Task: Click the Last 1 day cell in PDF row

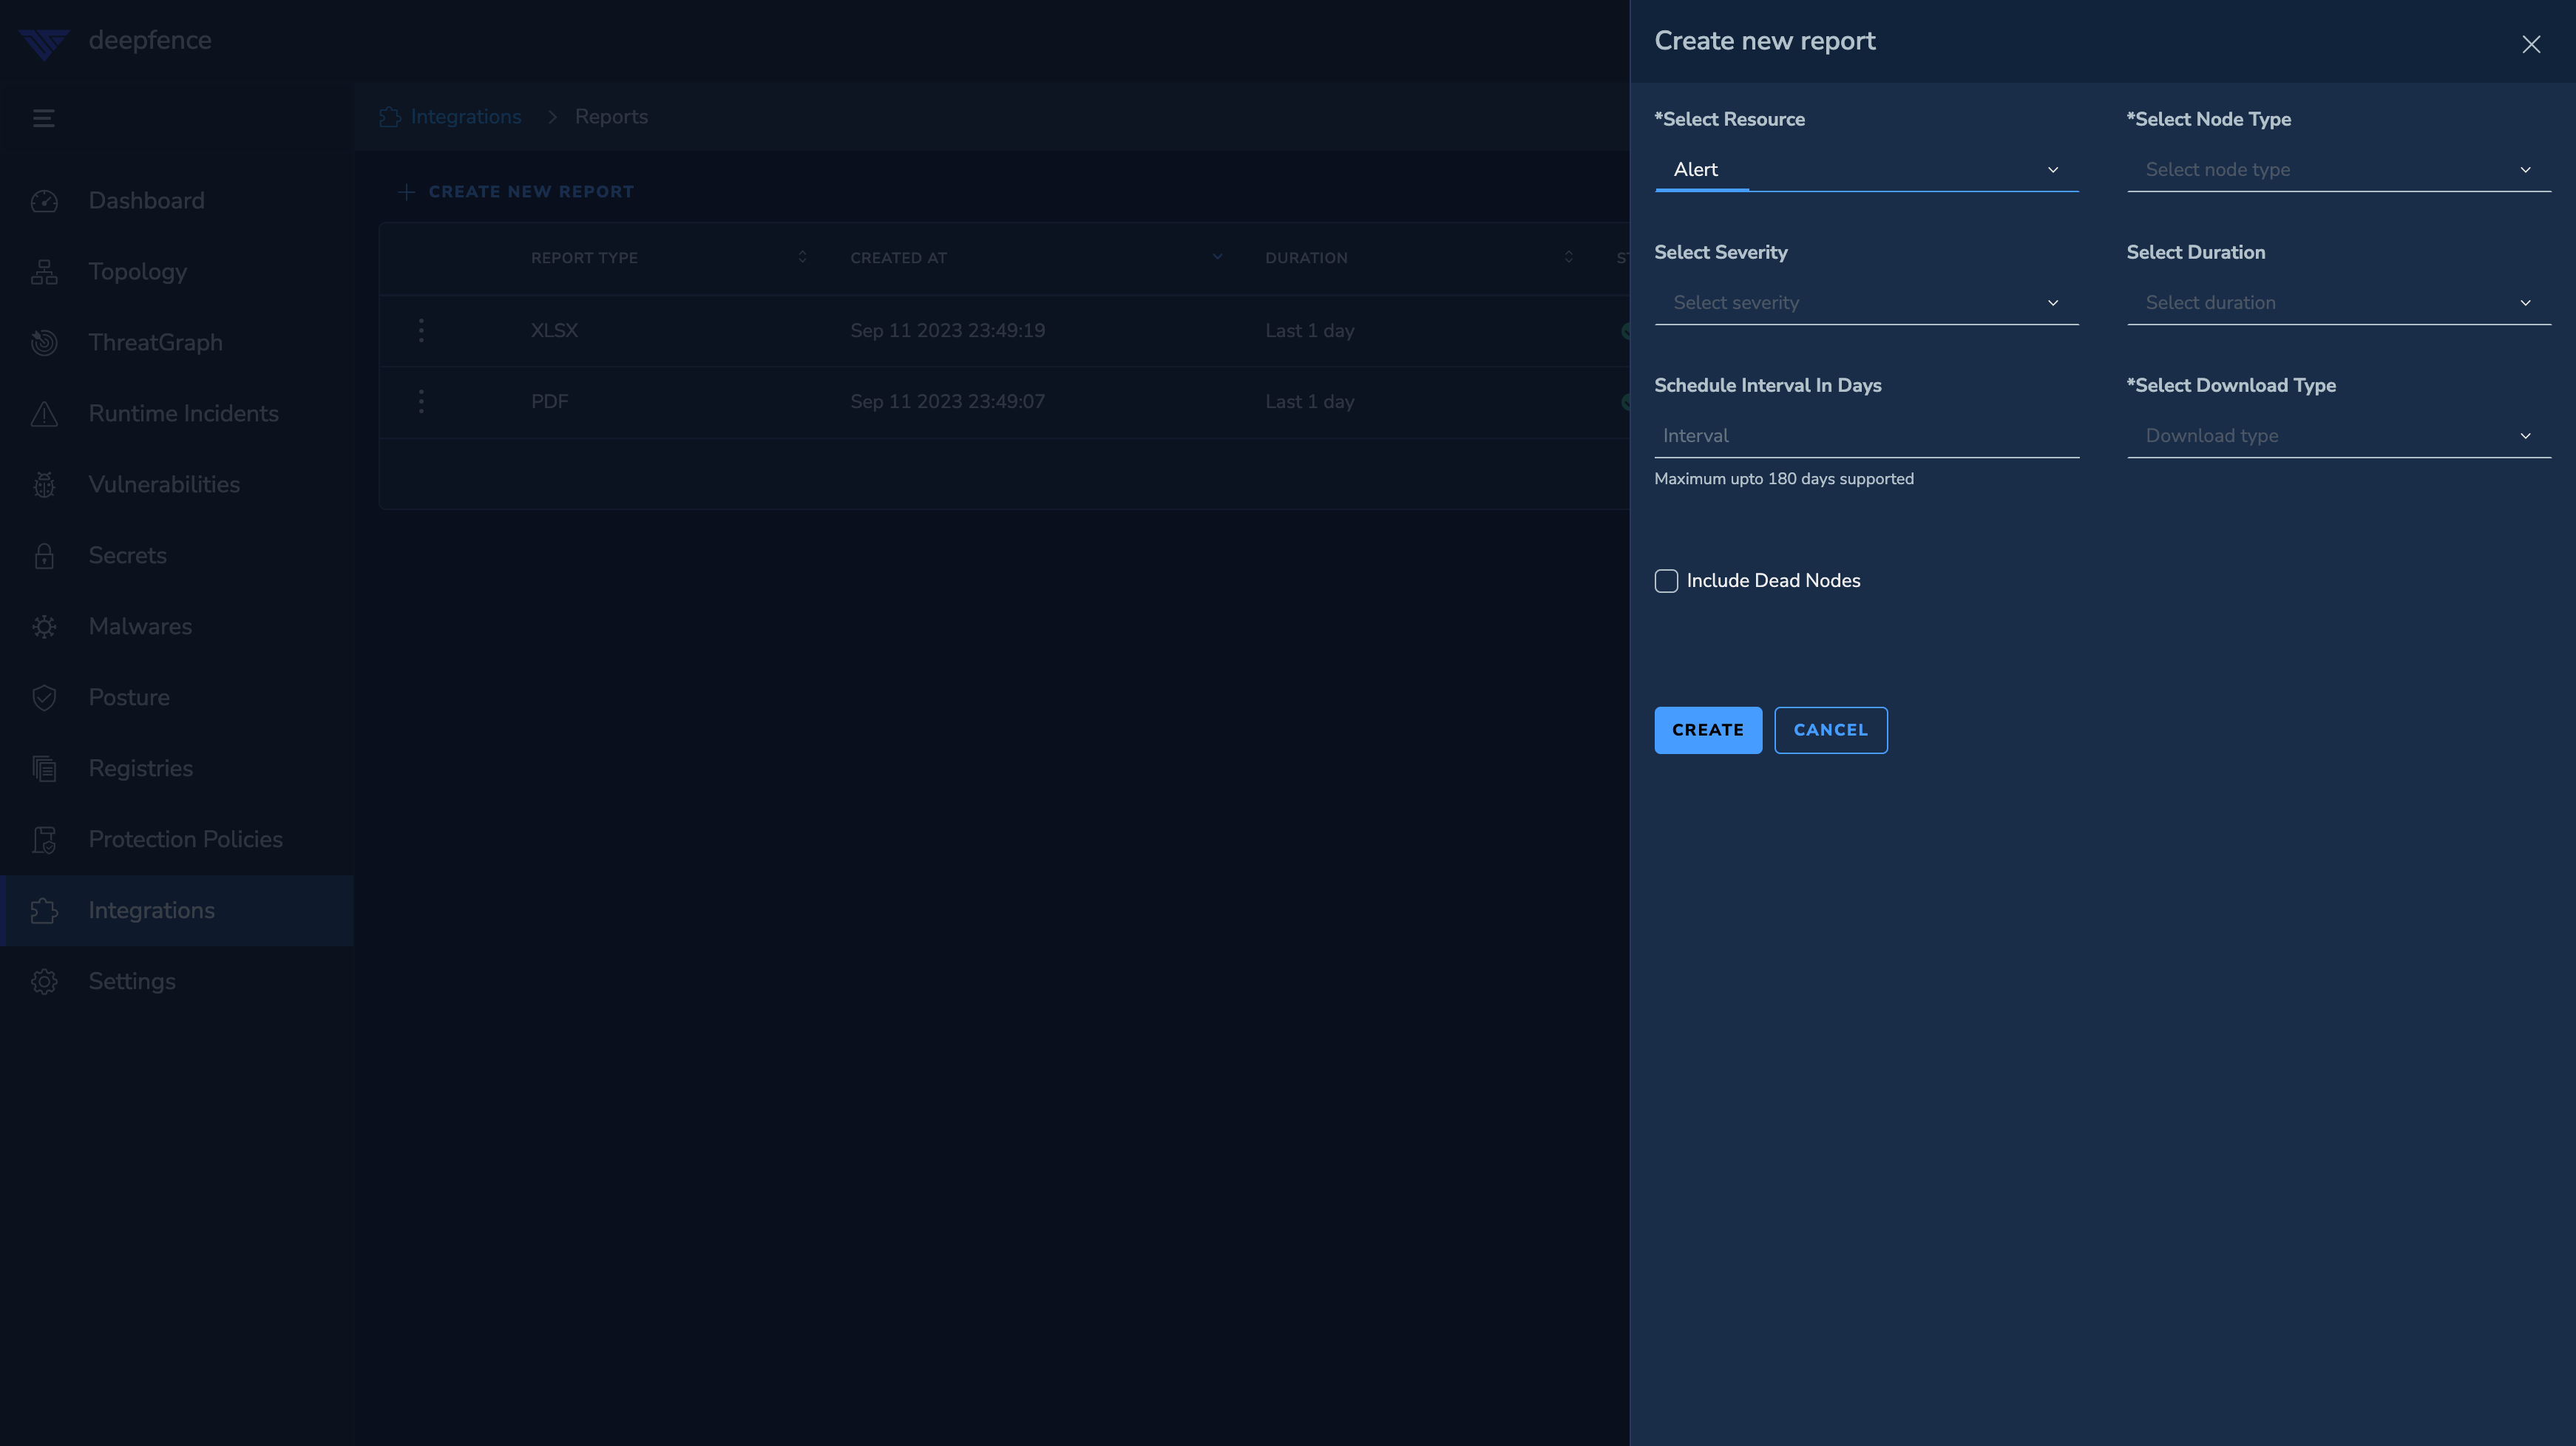Action: click(1309, 401)
